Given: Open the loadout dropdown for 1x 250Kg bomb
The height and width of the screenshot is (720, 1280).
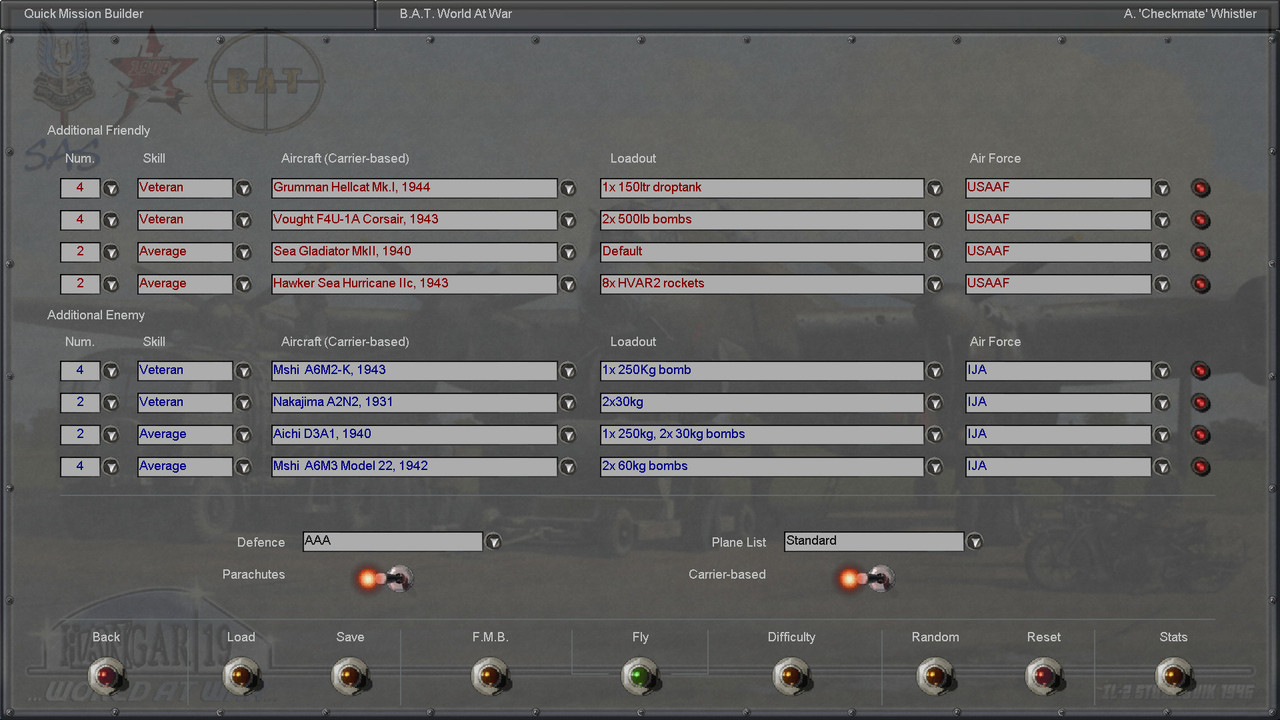Looking at the screenshot, I should (935, 371).
